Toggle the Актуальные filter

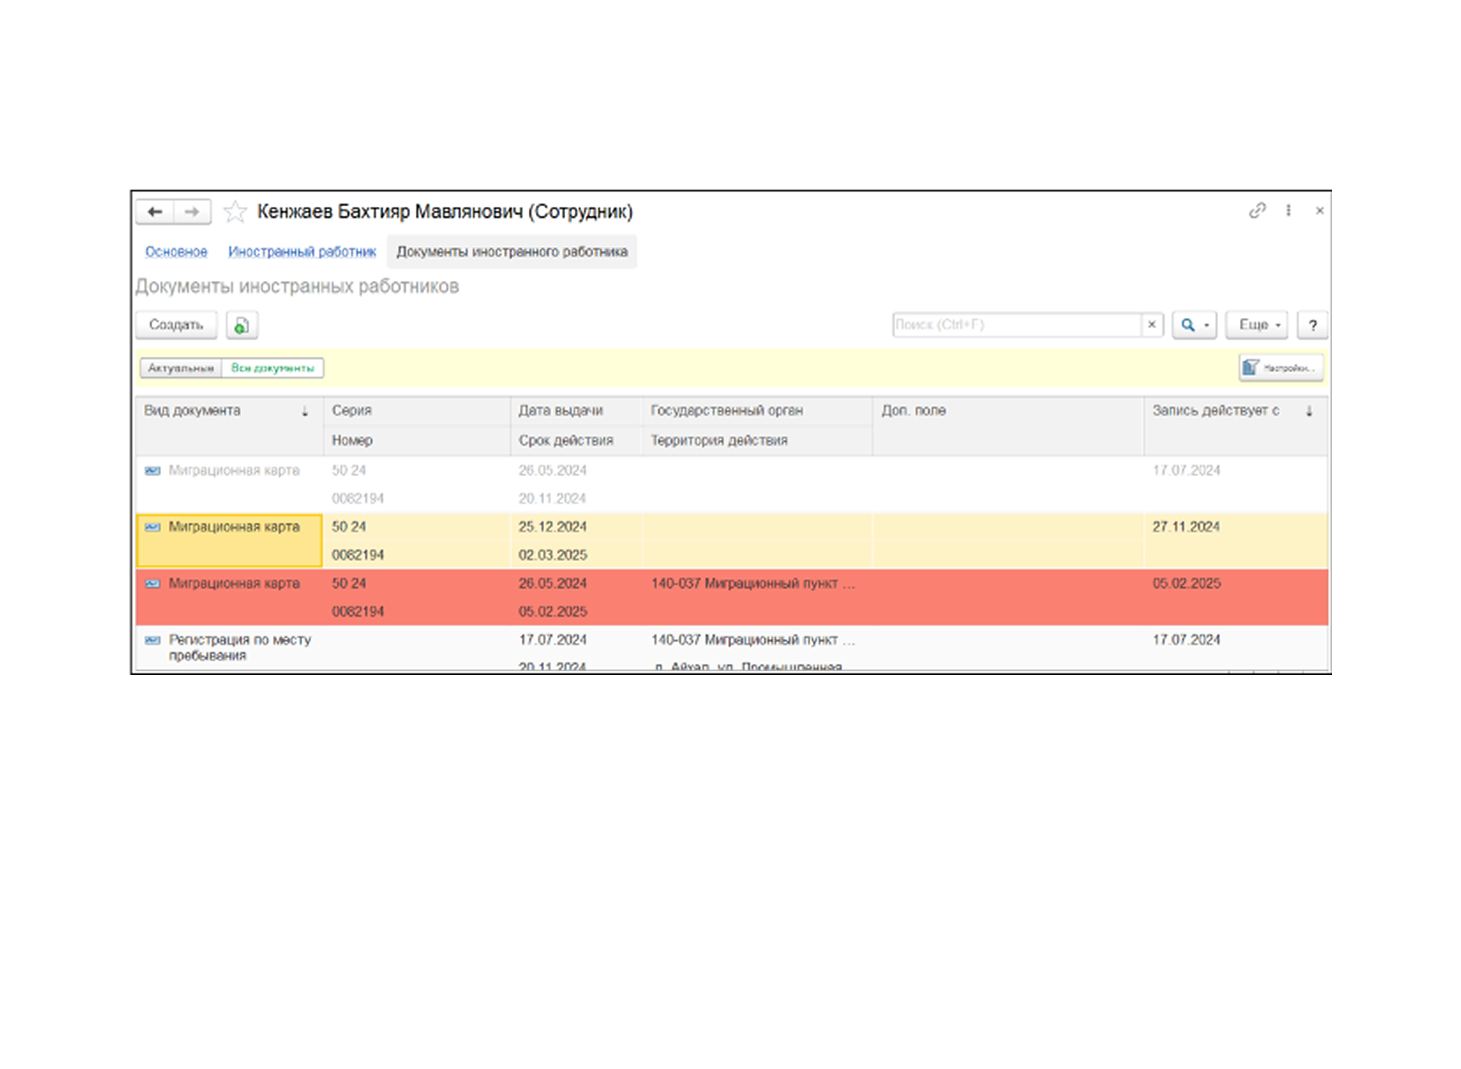click(x=181, y=368)
